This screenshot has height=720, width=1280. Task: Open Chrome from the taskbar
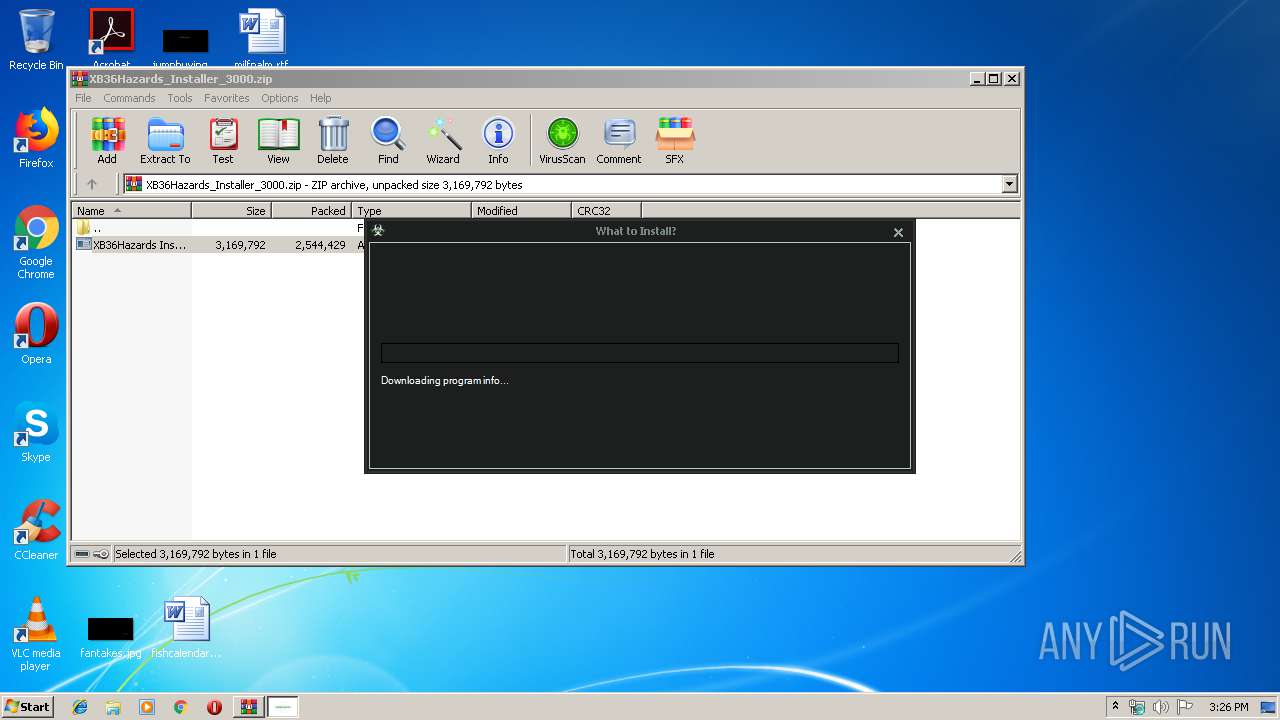(180, 707)
